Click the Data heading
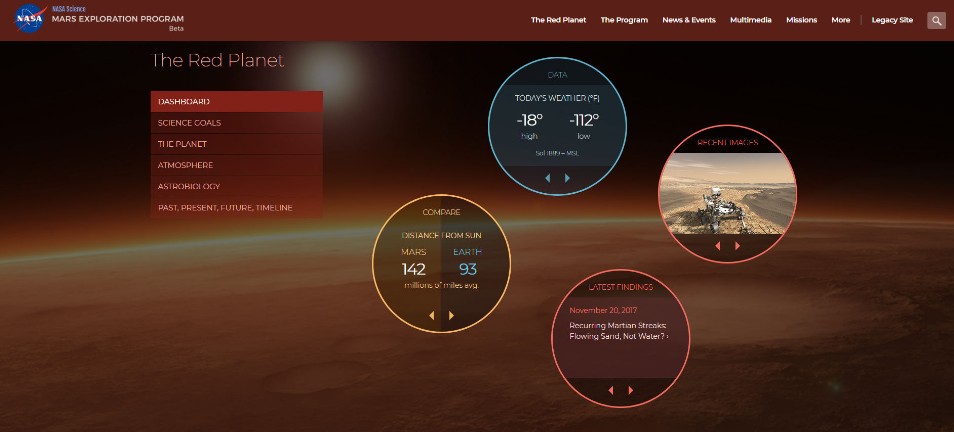This screenshot has width=954, height=432. (x=557, y=75)
